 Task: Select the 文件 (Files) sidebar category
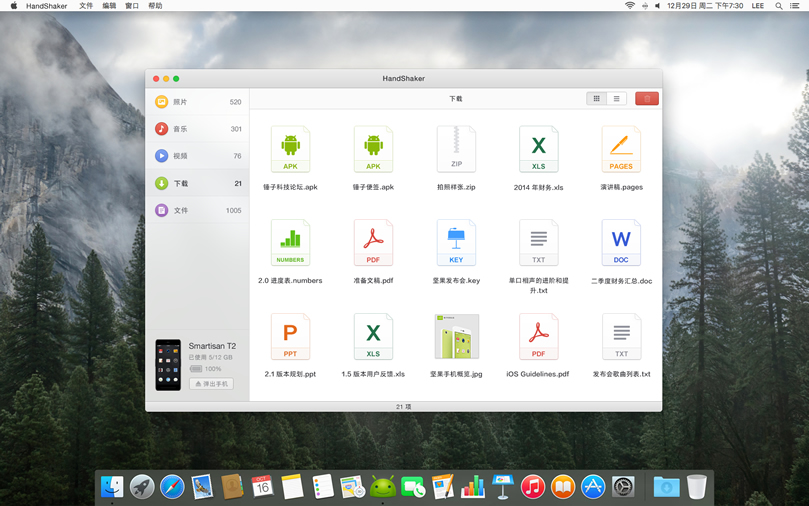pos(180,211)
